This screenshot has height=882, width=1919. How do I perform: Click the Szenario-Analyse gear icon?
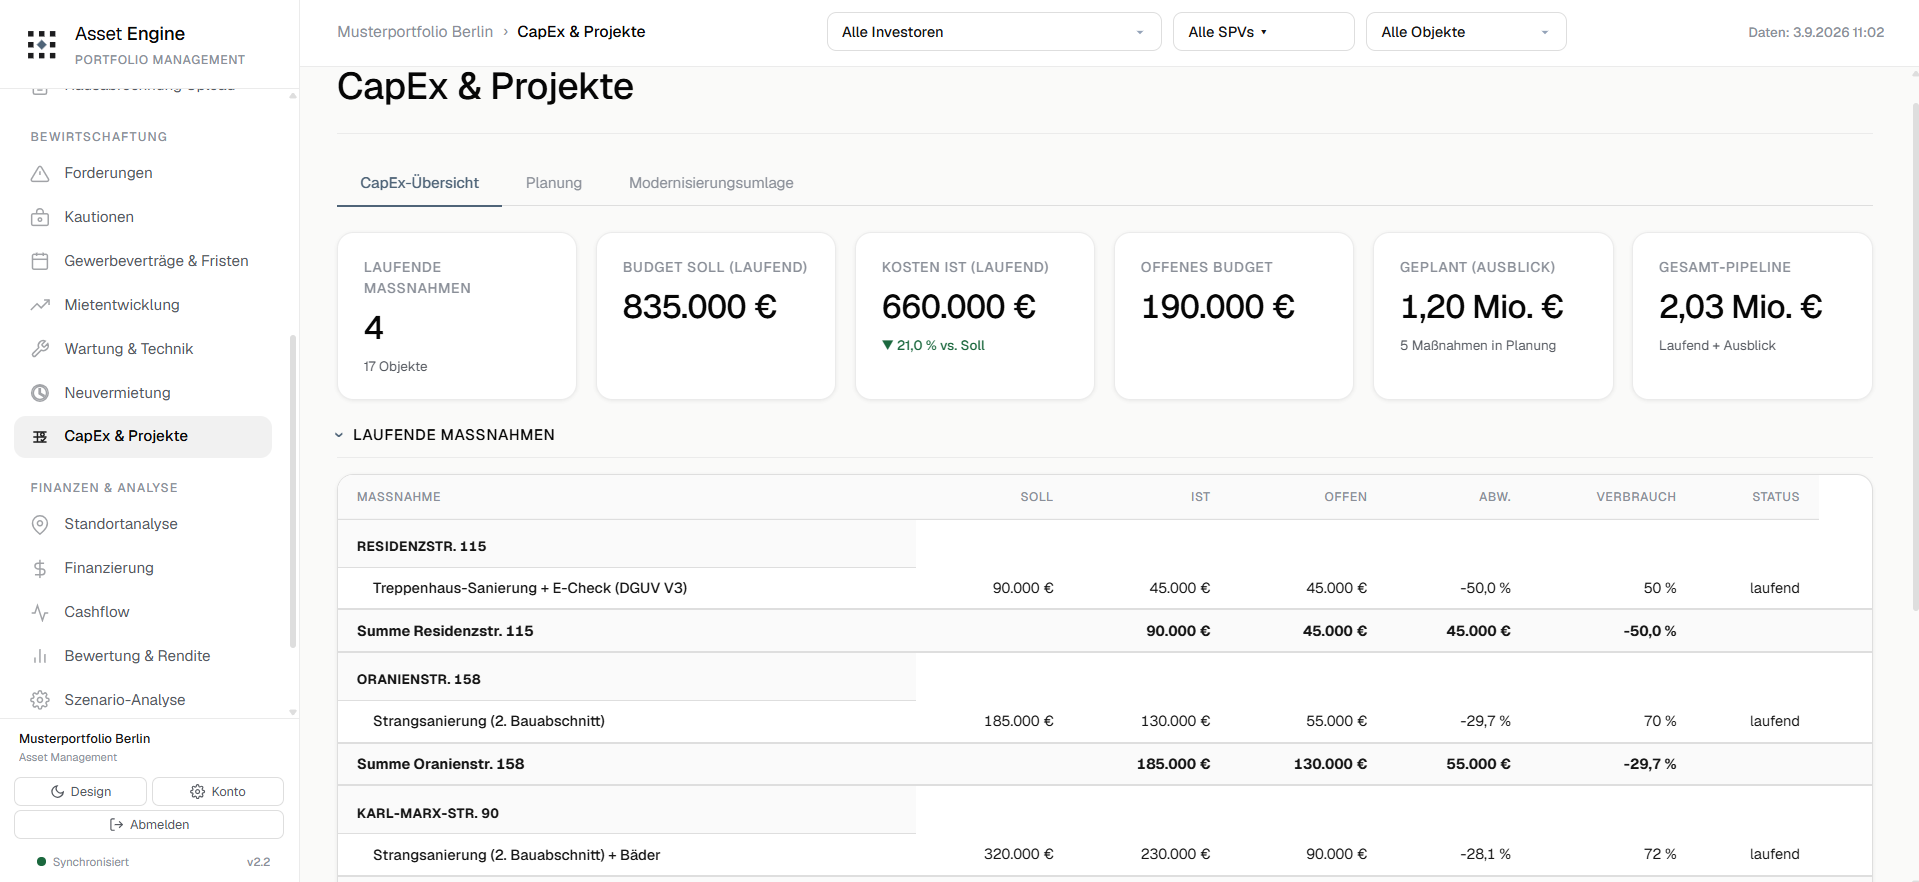tap(40, 701)
